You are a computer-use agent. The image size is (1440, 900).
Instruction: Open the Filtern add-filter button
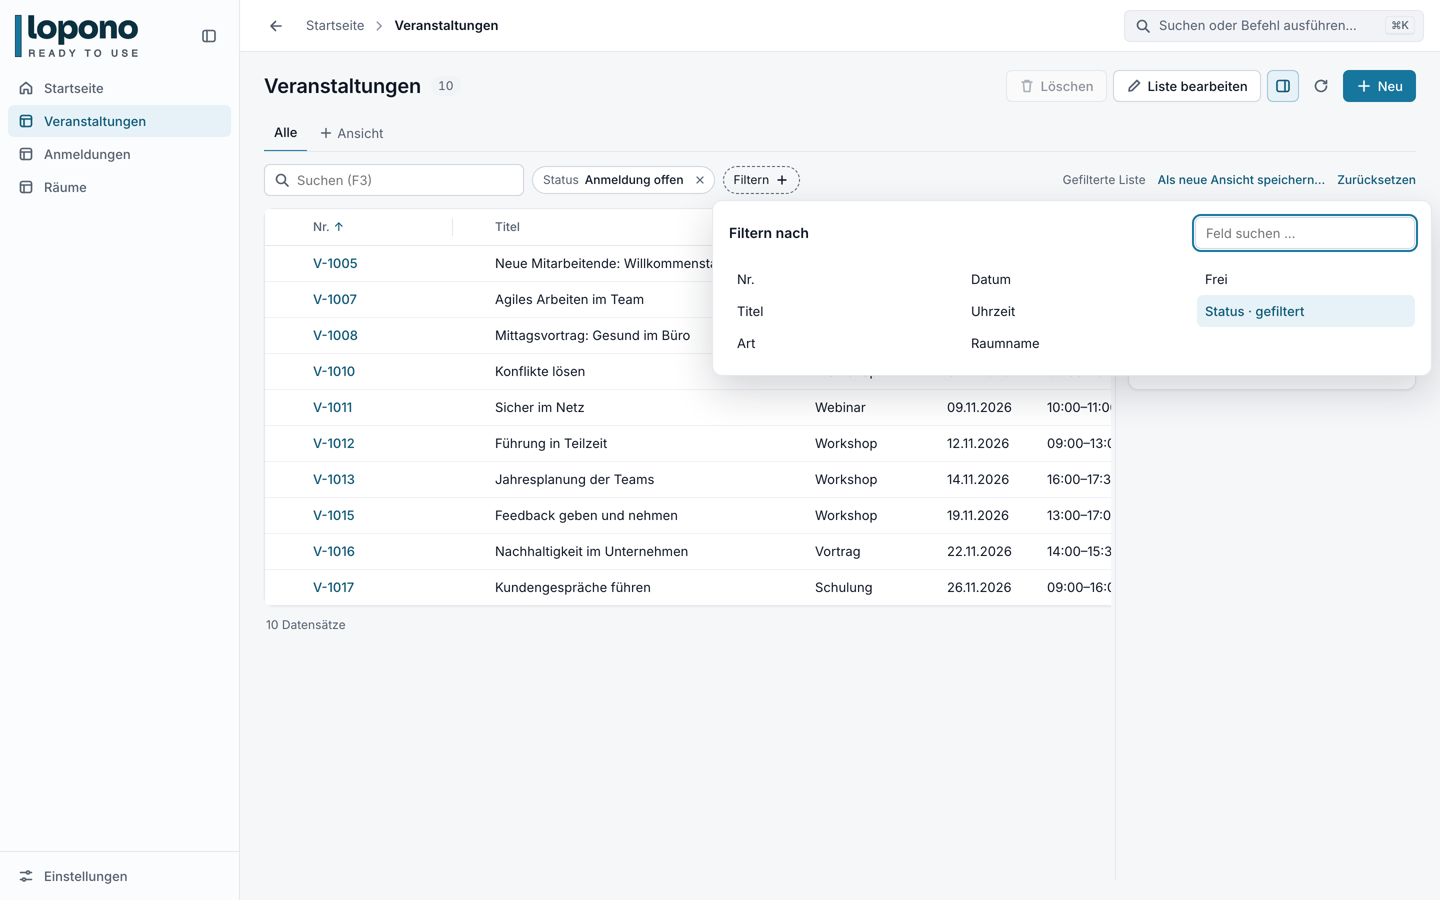point(761,180)
